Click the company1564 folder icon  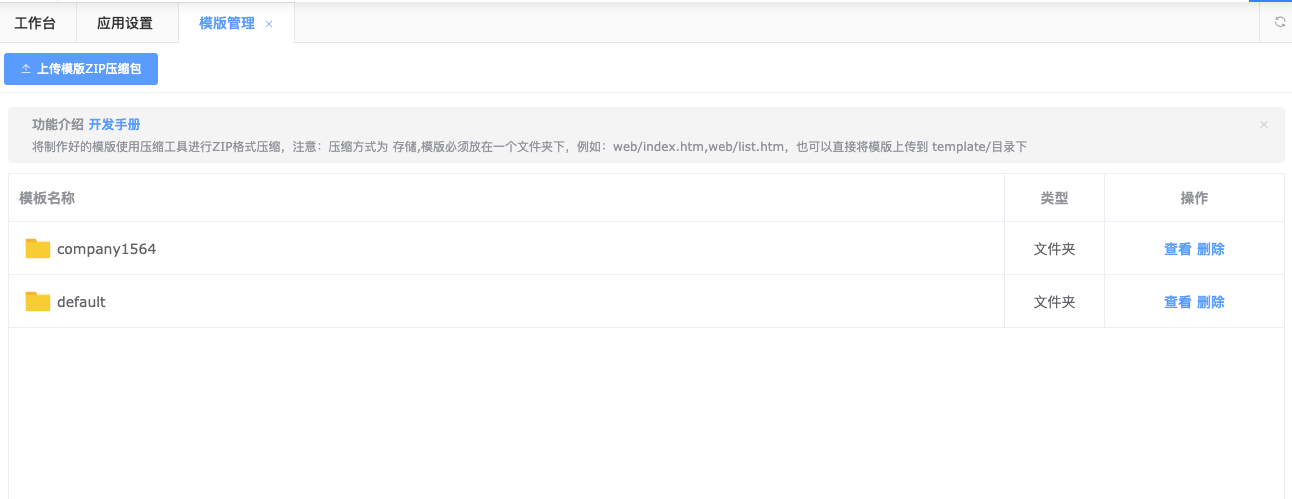point(38,249)
